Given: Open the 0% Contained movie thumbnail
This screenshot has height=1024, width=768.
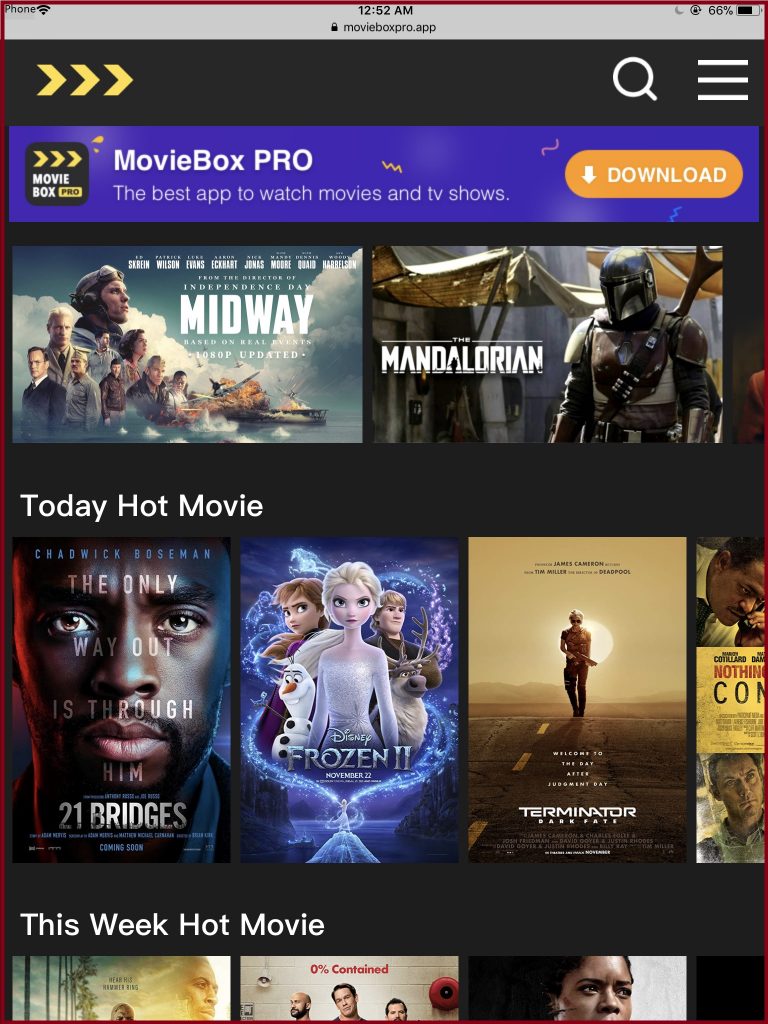Looking at the screenshot, I should (349, 987).
